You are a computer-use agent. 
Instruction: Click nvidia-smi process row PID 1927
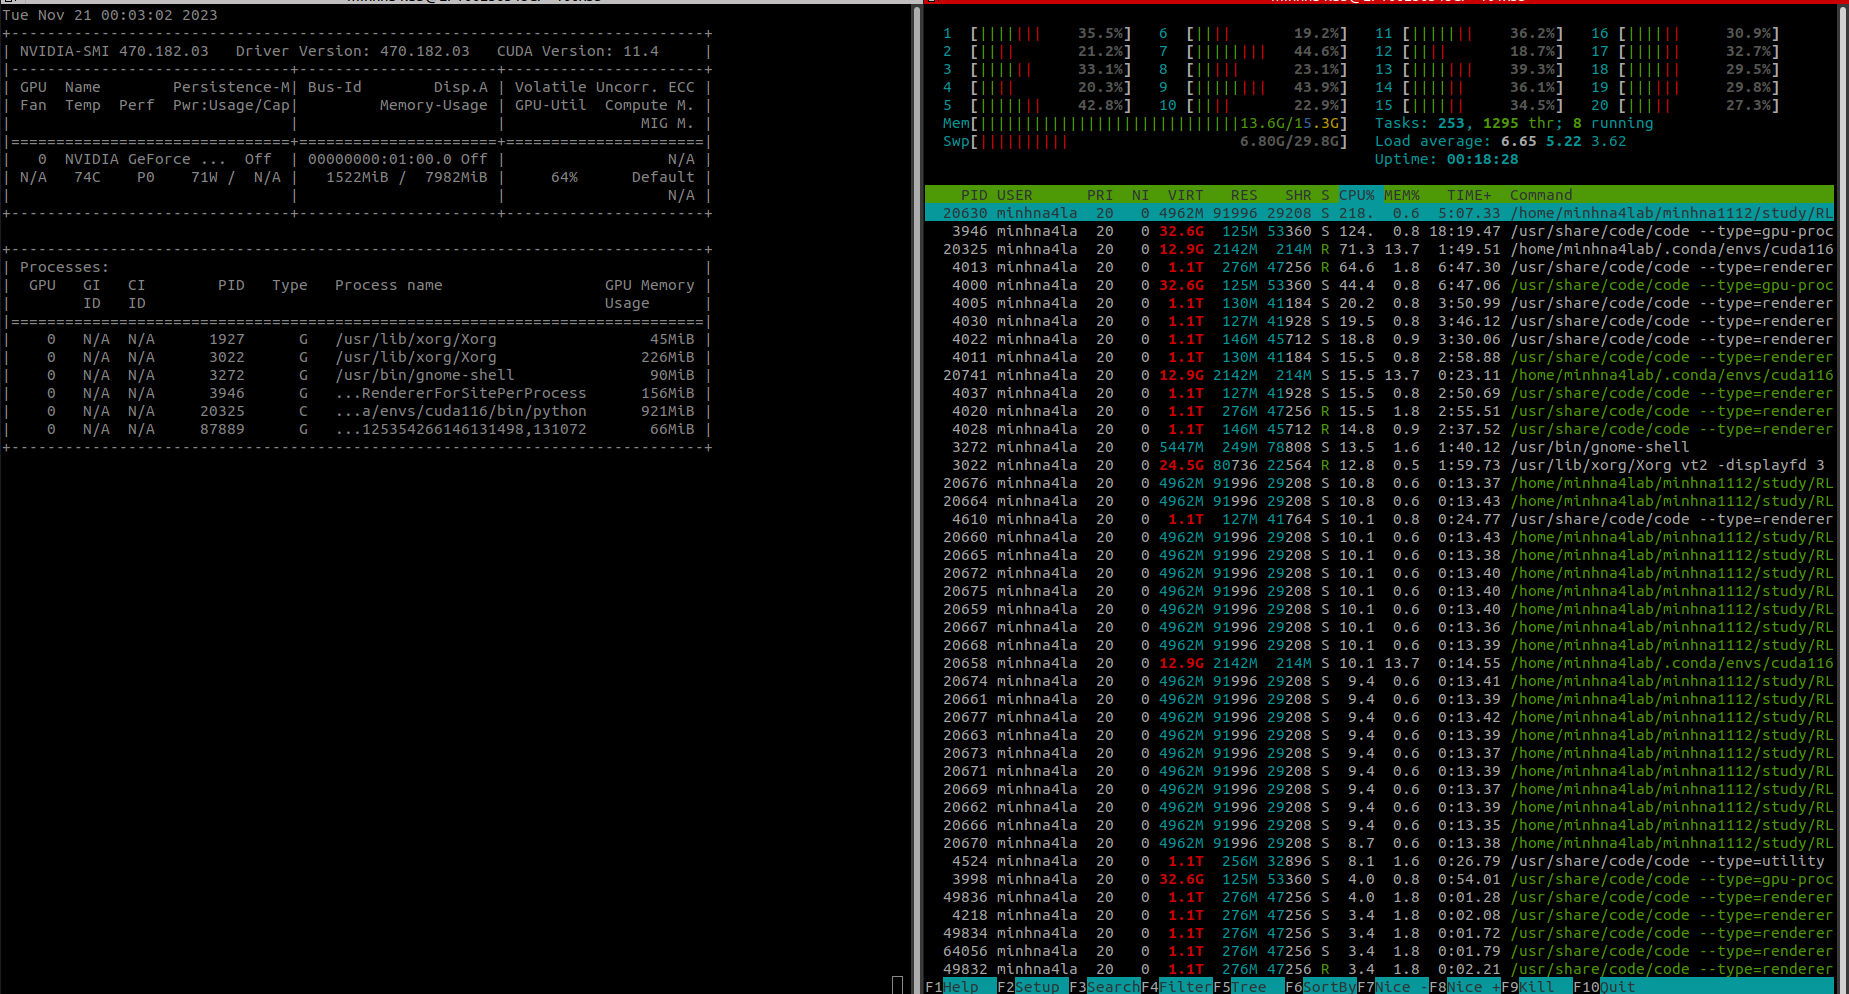pos(357,339)
